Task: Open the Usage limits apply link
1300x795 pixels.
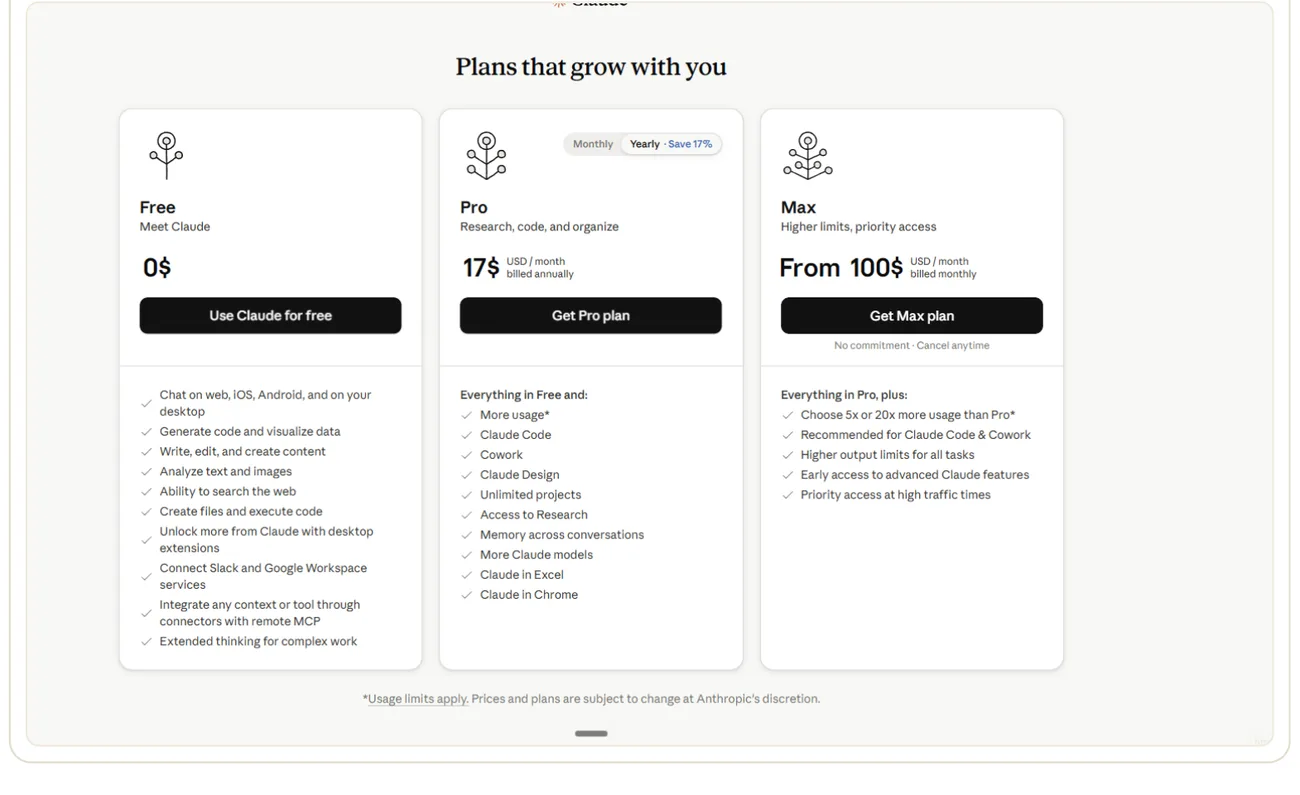Action: 418,699
